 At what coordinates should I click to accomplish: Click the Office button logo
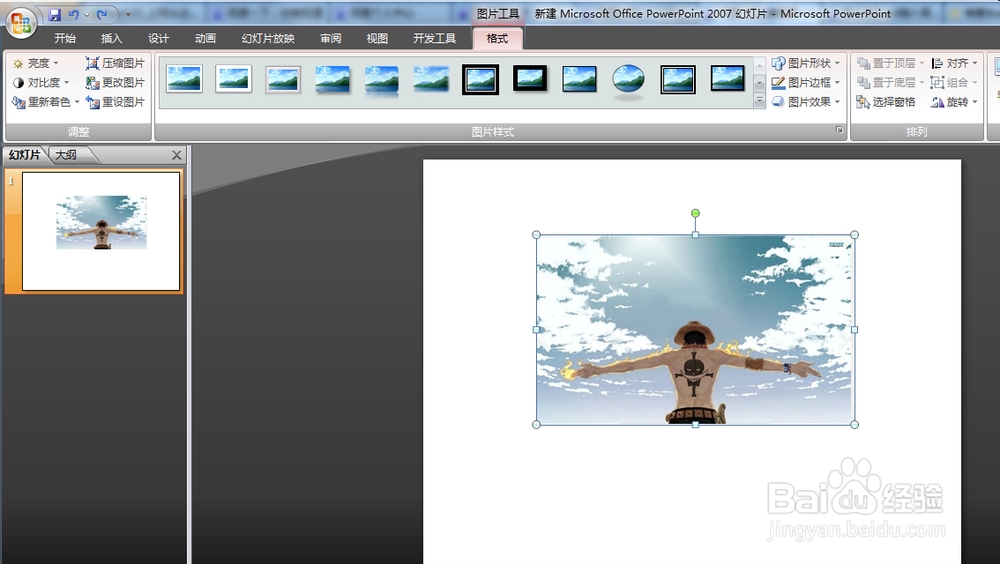click(x=21, y=23)
